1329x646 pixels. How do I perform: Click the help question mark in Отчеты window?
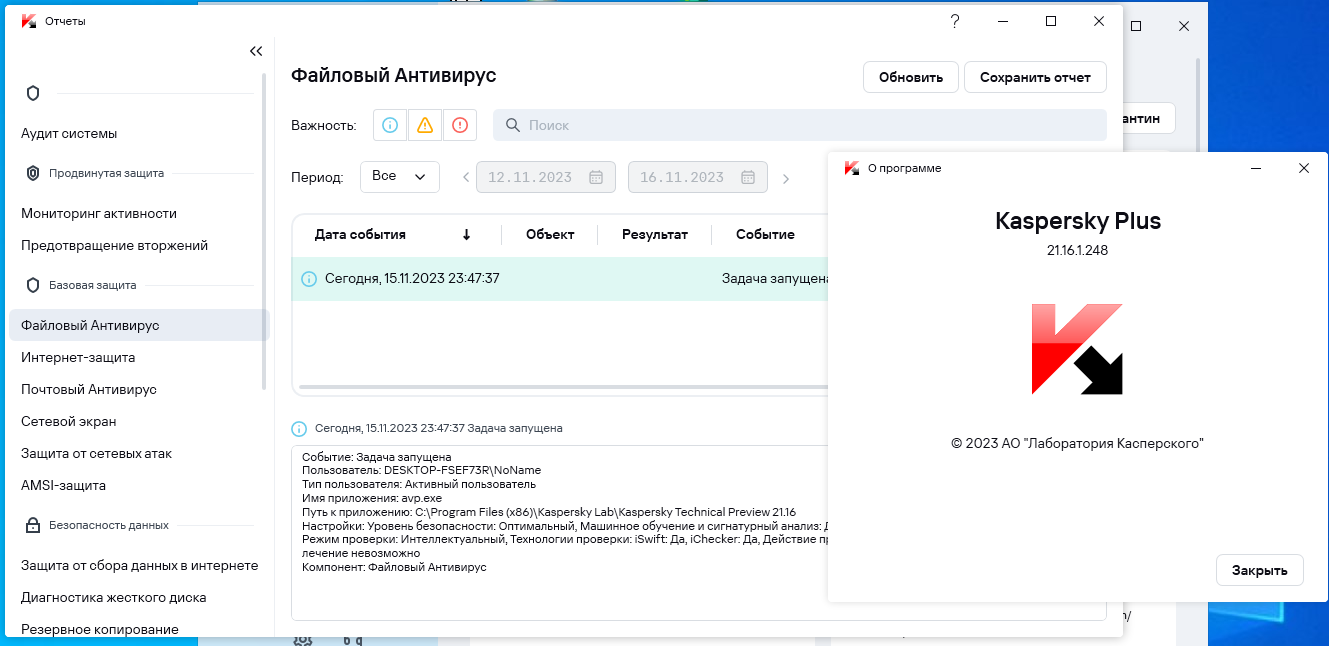pyautogui.click(x=955, y=21)
